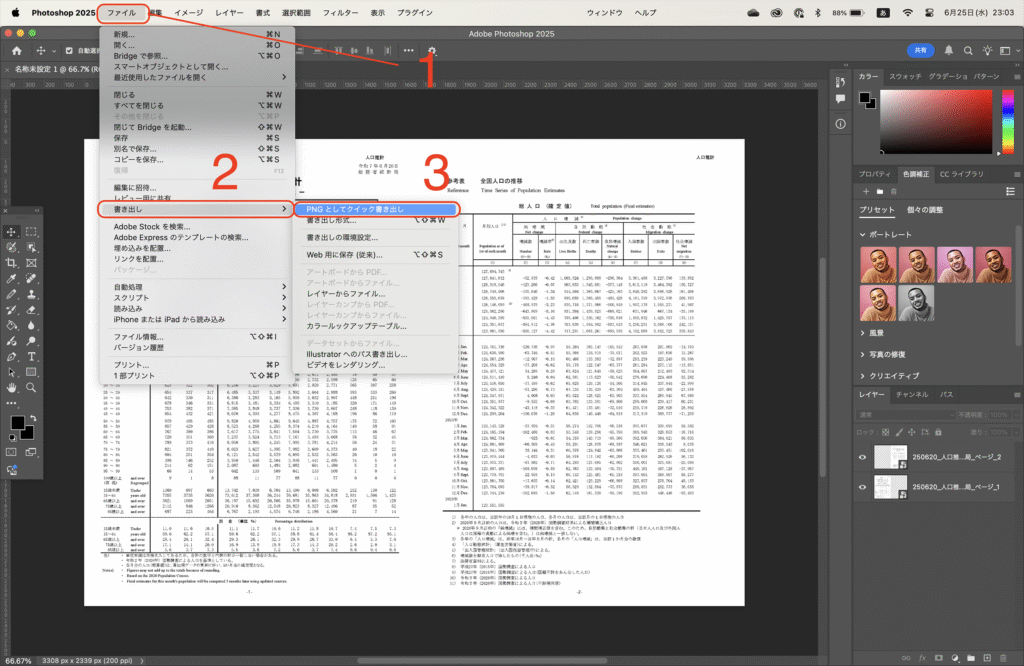
Task: Expand the 写真の修復 preset group
Action: [863, 355]
